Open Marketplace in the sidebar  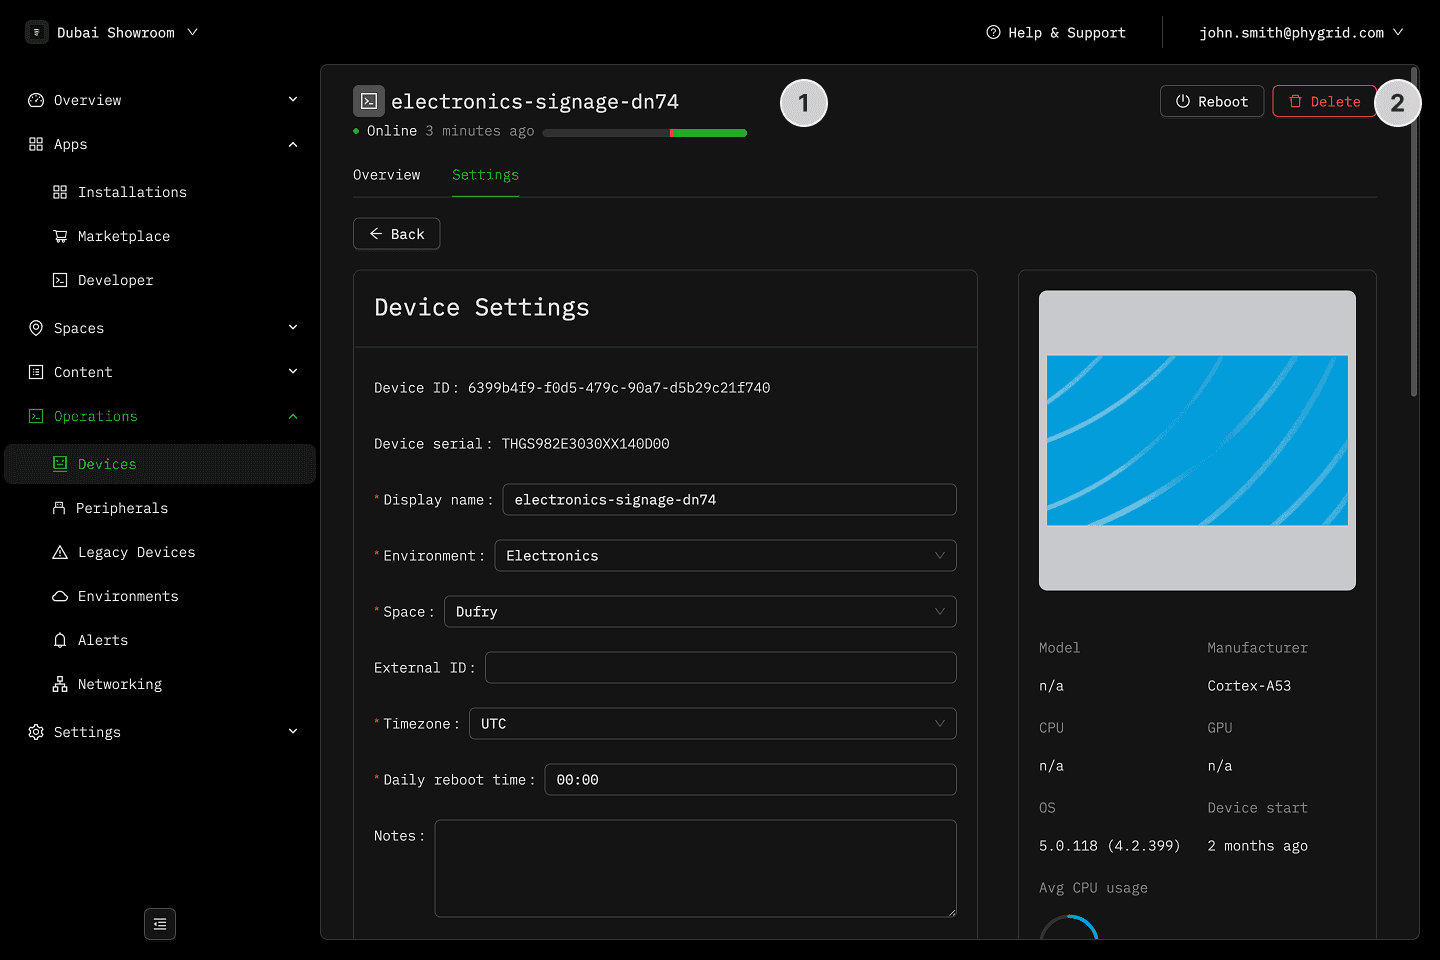(x=160, y=236)
